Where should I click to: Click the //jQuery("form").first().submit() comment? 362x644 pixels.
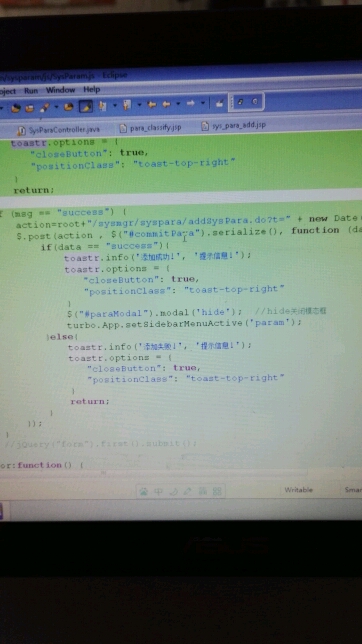101,444
